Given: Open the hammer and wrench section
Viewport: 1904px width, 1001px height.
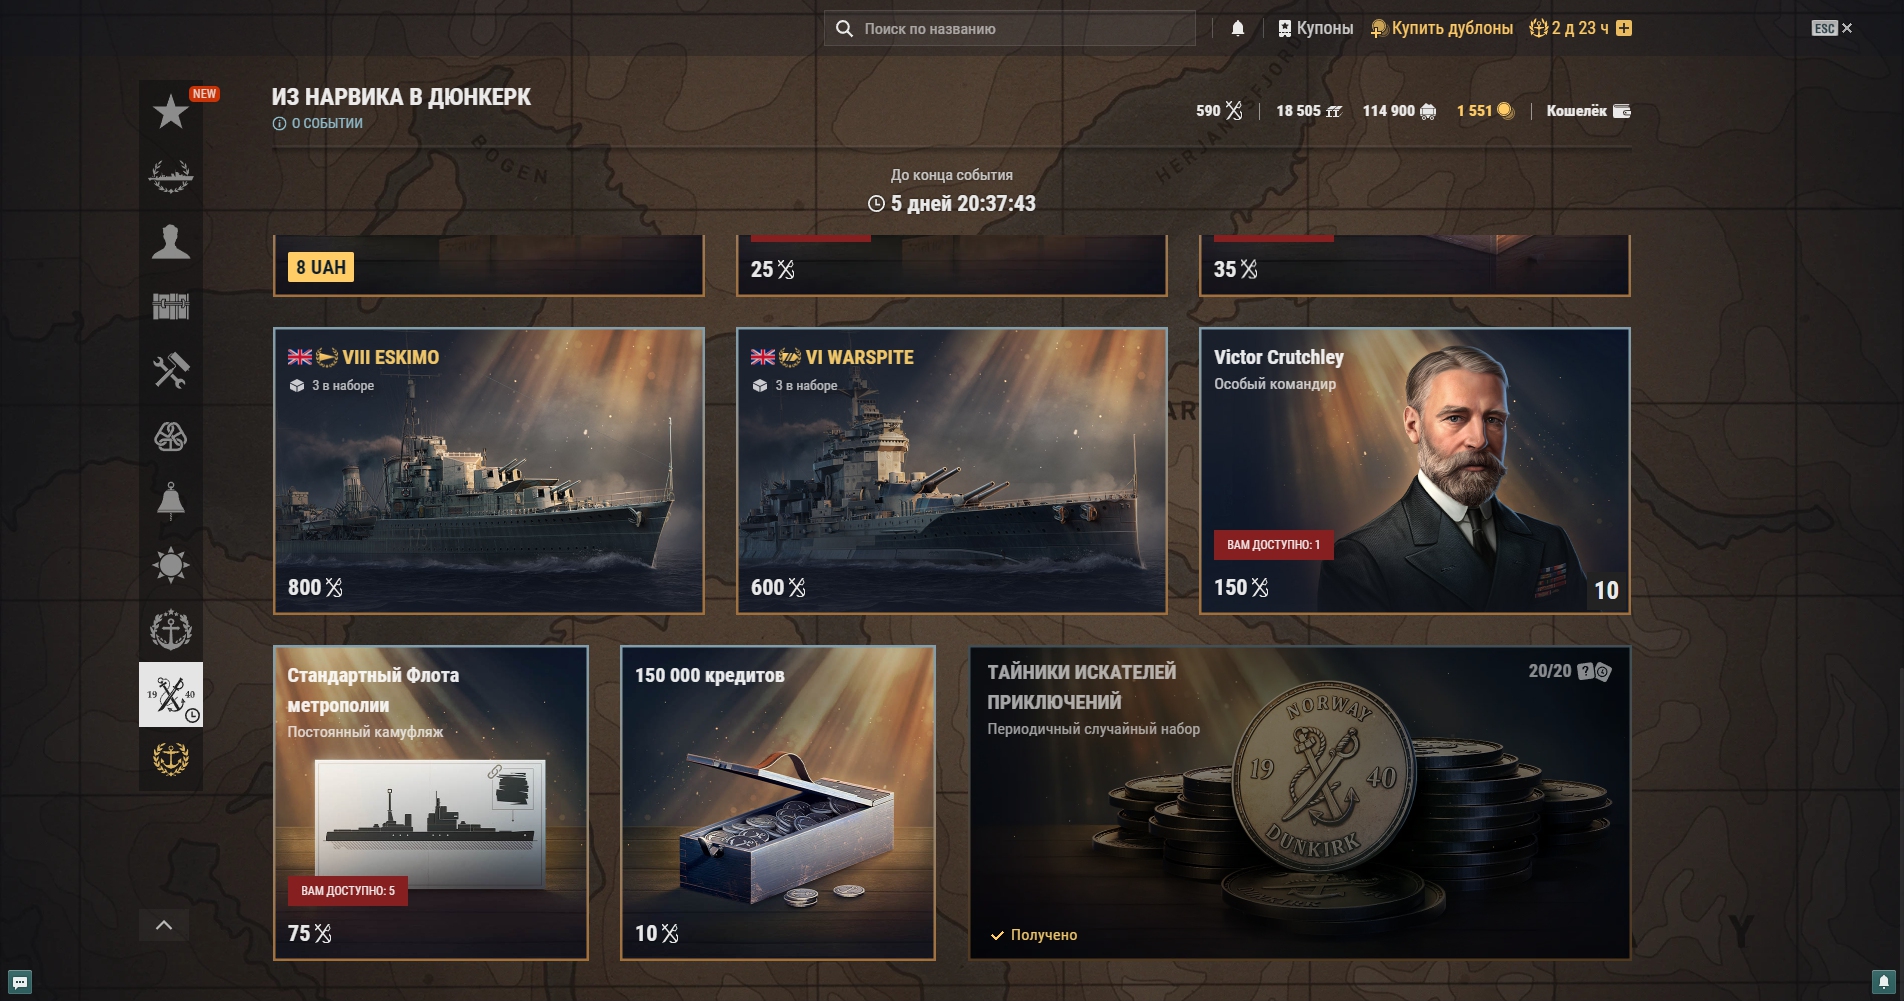Looking at the screenshot, I should tap(171, 371).
